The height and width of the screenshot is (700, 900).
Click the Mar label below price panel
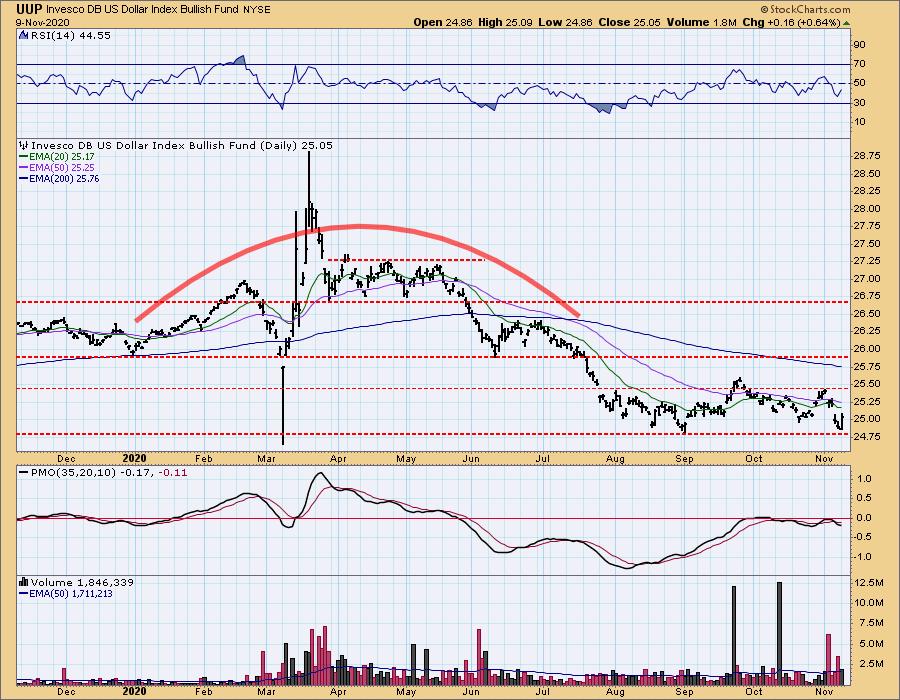click(266, 458)
